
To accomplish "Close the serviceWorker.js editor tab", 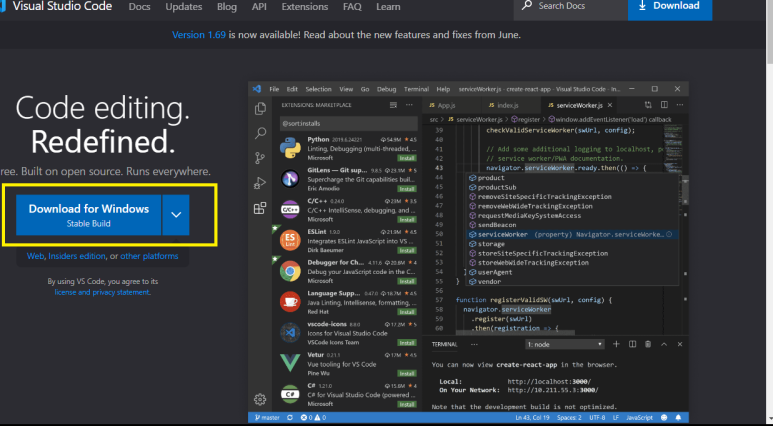I will point(610,106).
